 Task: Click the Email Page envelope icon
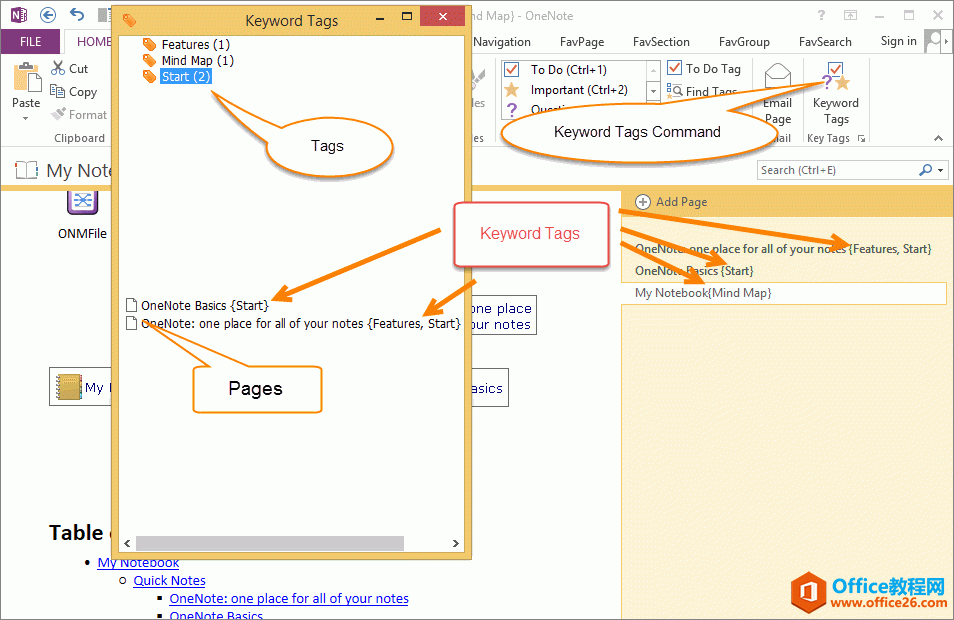coord(778,78)
